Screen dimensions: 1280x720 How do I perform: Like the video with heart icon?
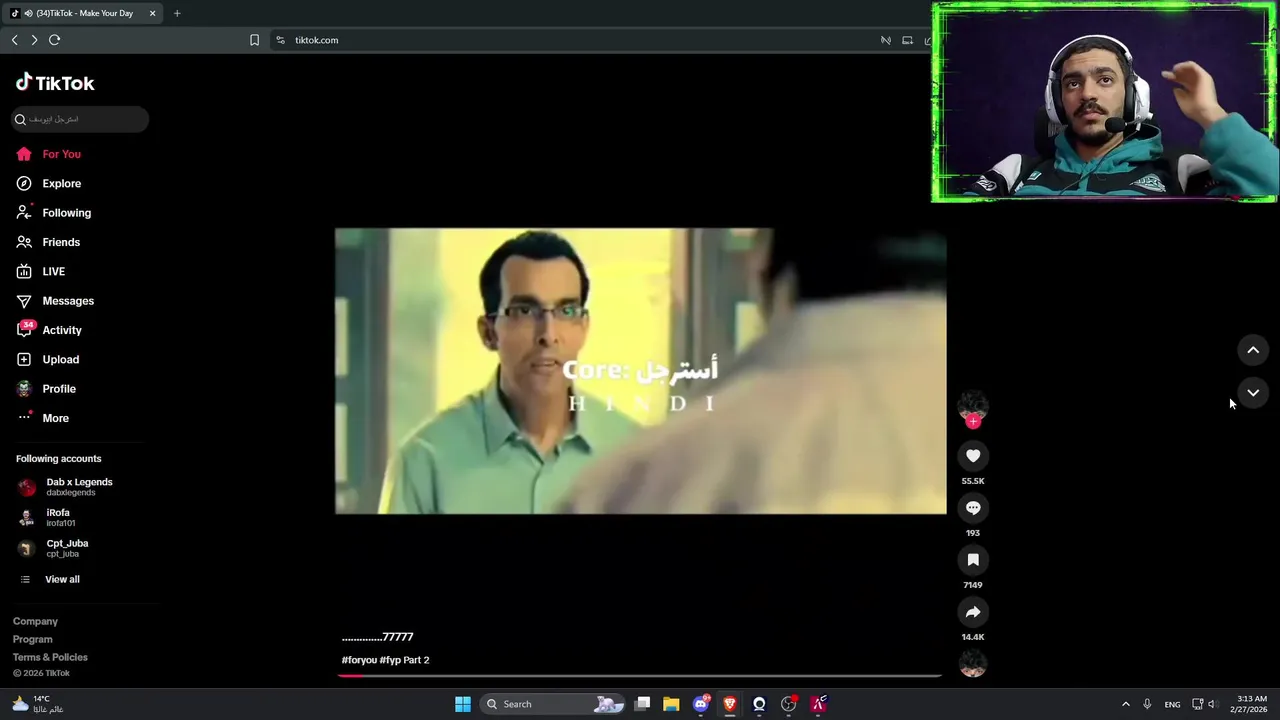[973, 456]
